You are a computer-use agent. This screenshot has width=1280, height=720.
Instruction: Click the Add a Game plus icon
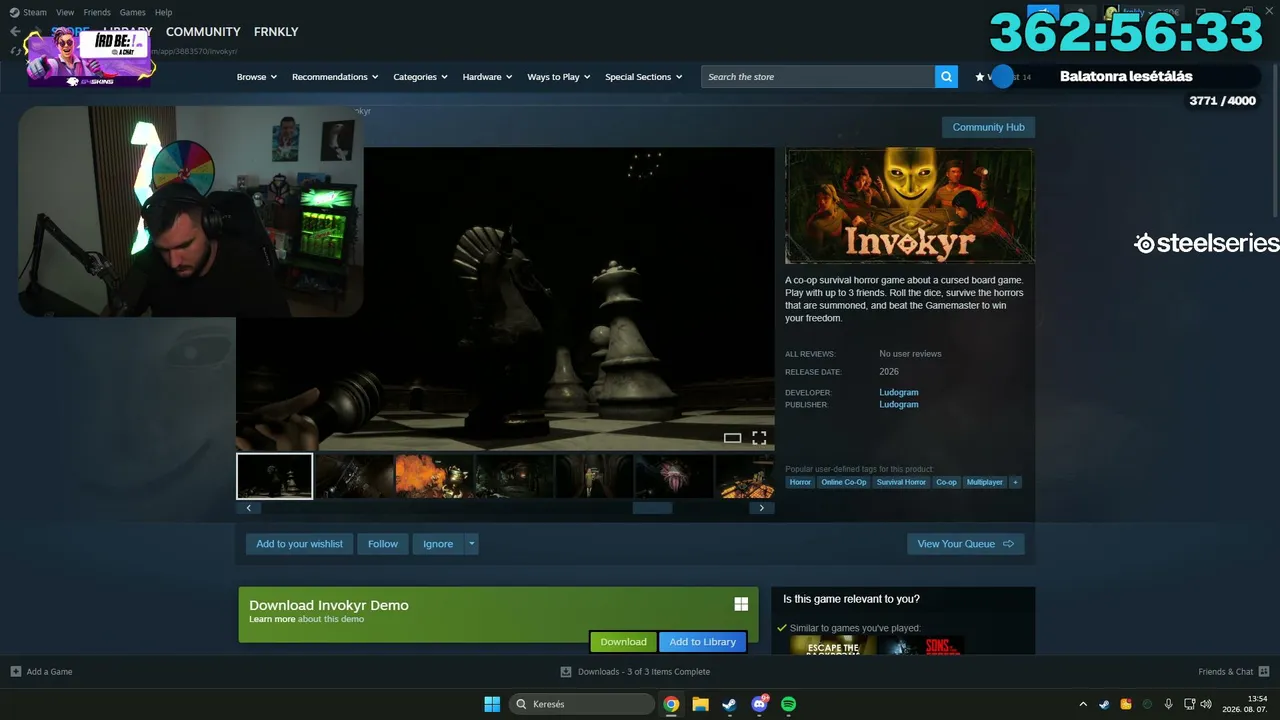tap(15, 671)
